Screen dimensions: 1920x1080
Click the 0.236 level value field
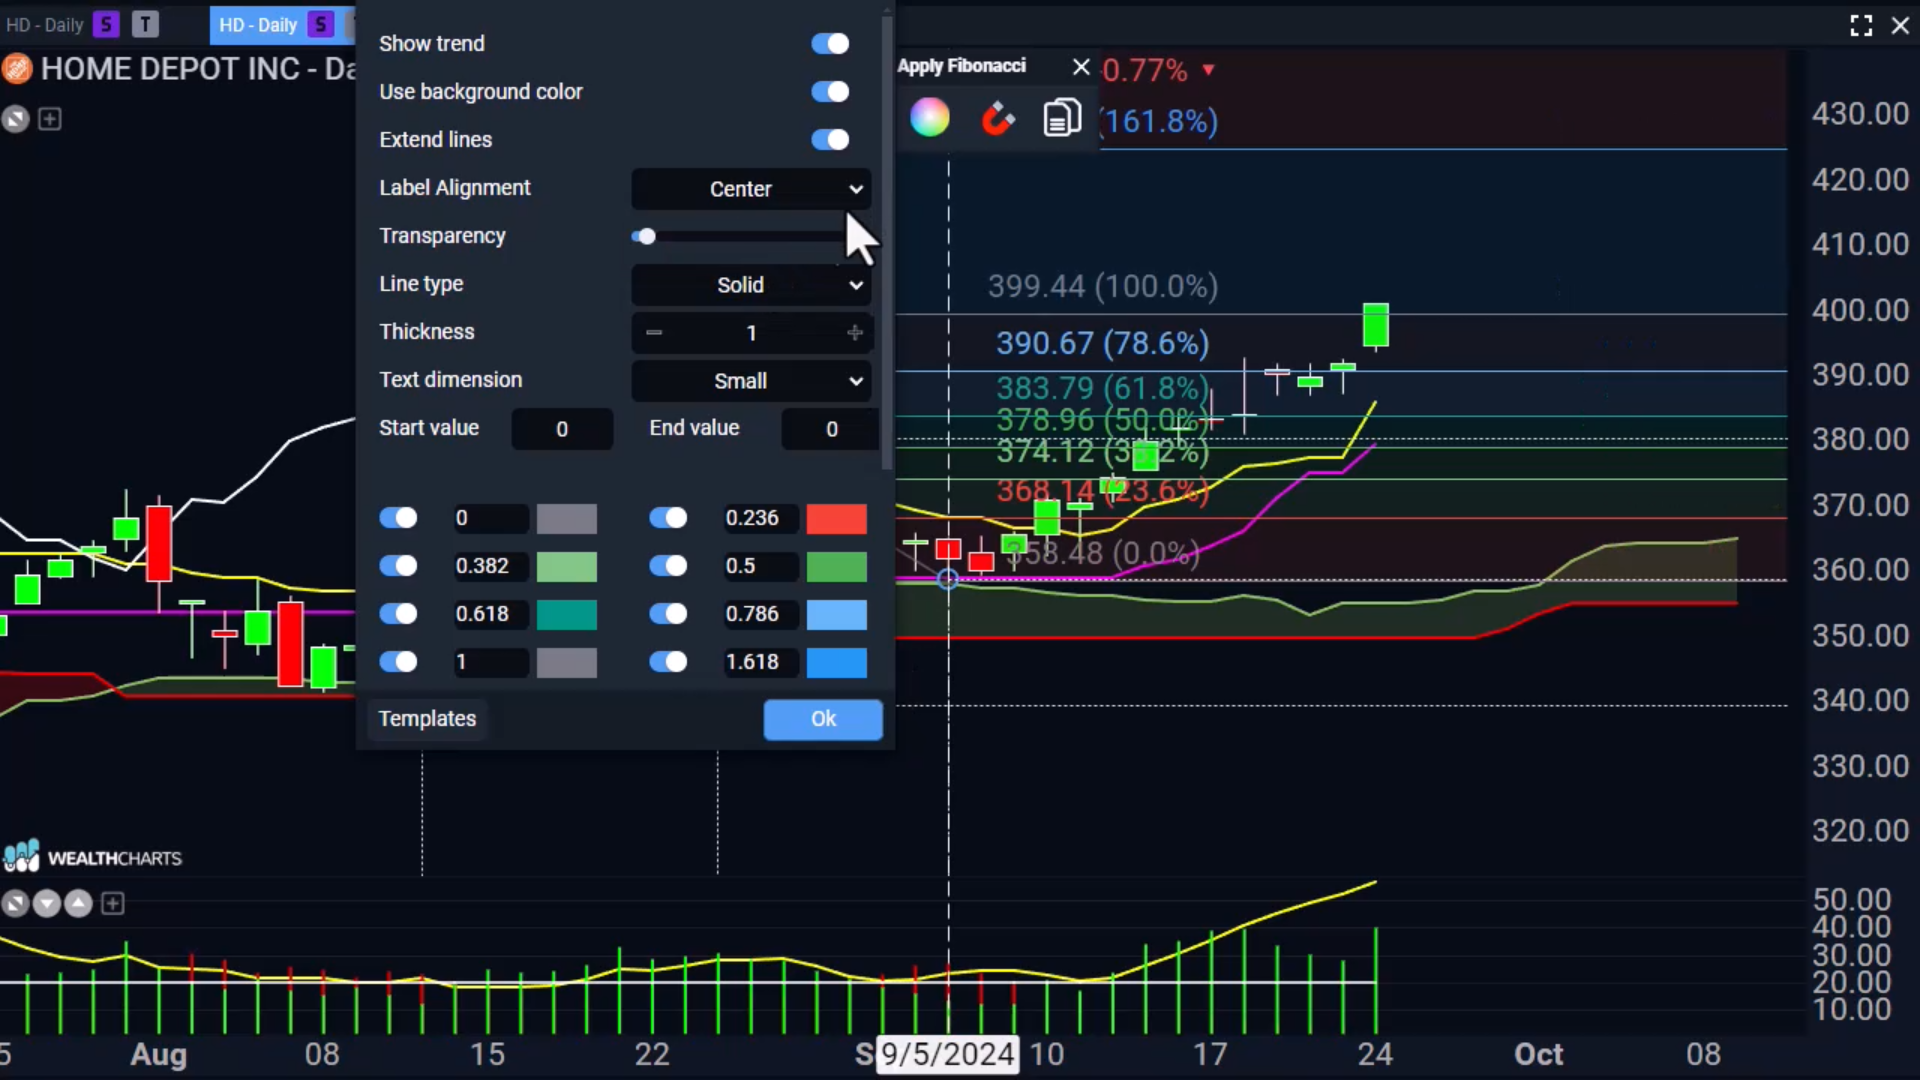tap(760, 518)
